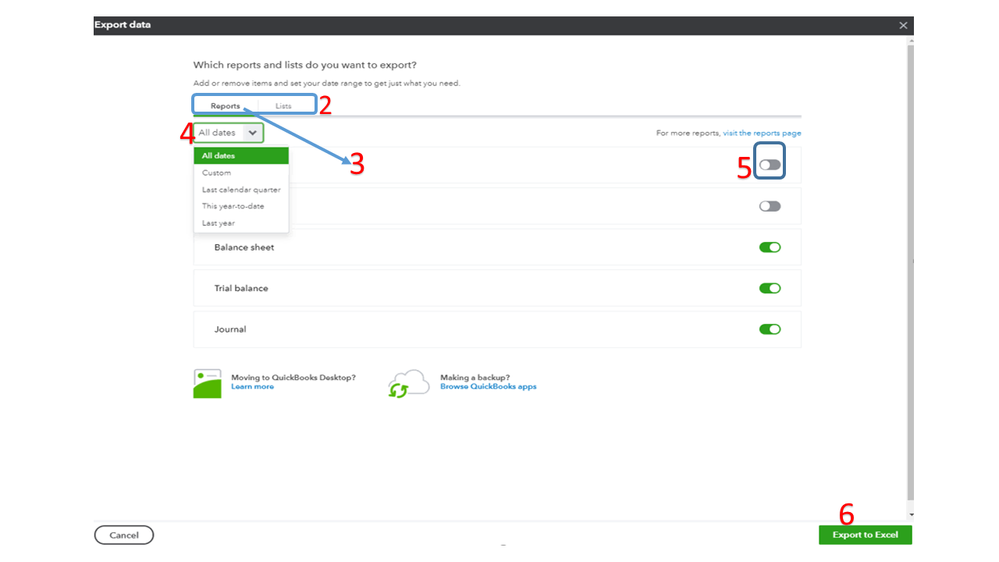999x562 pixels.
Task: Click the cloud backup sync icon
Action: pyautogui.click(x=408, y=384)
